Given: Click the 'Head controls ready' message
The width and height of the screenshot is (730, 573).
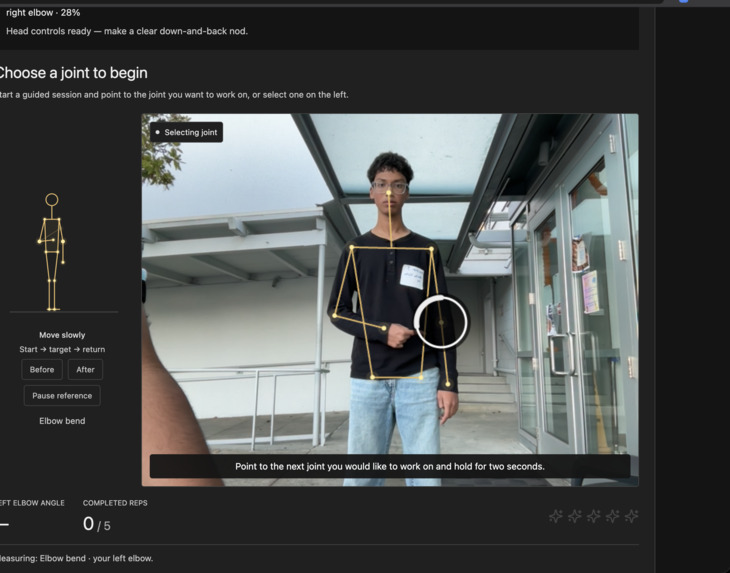Looking at the screenshot, I should tap(127, 31).
